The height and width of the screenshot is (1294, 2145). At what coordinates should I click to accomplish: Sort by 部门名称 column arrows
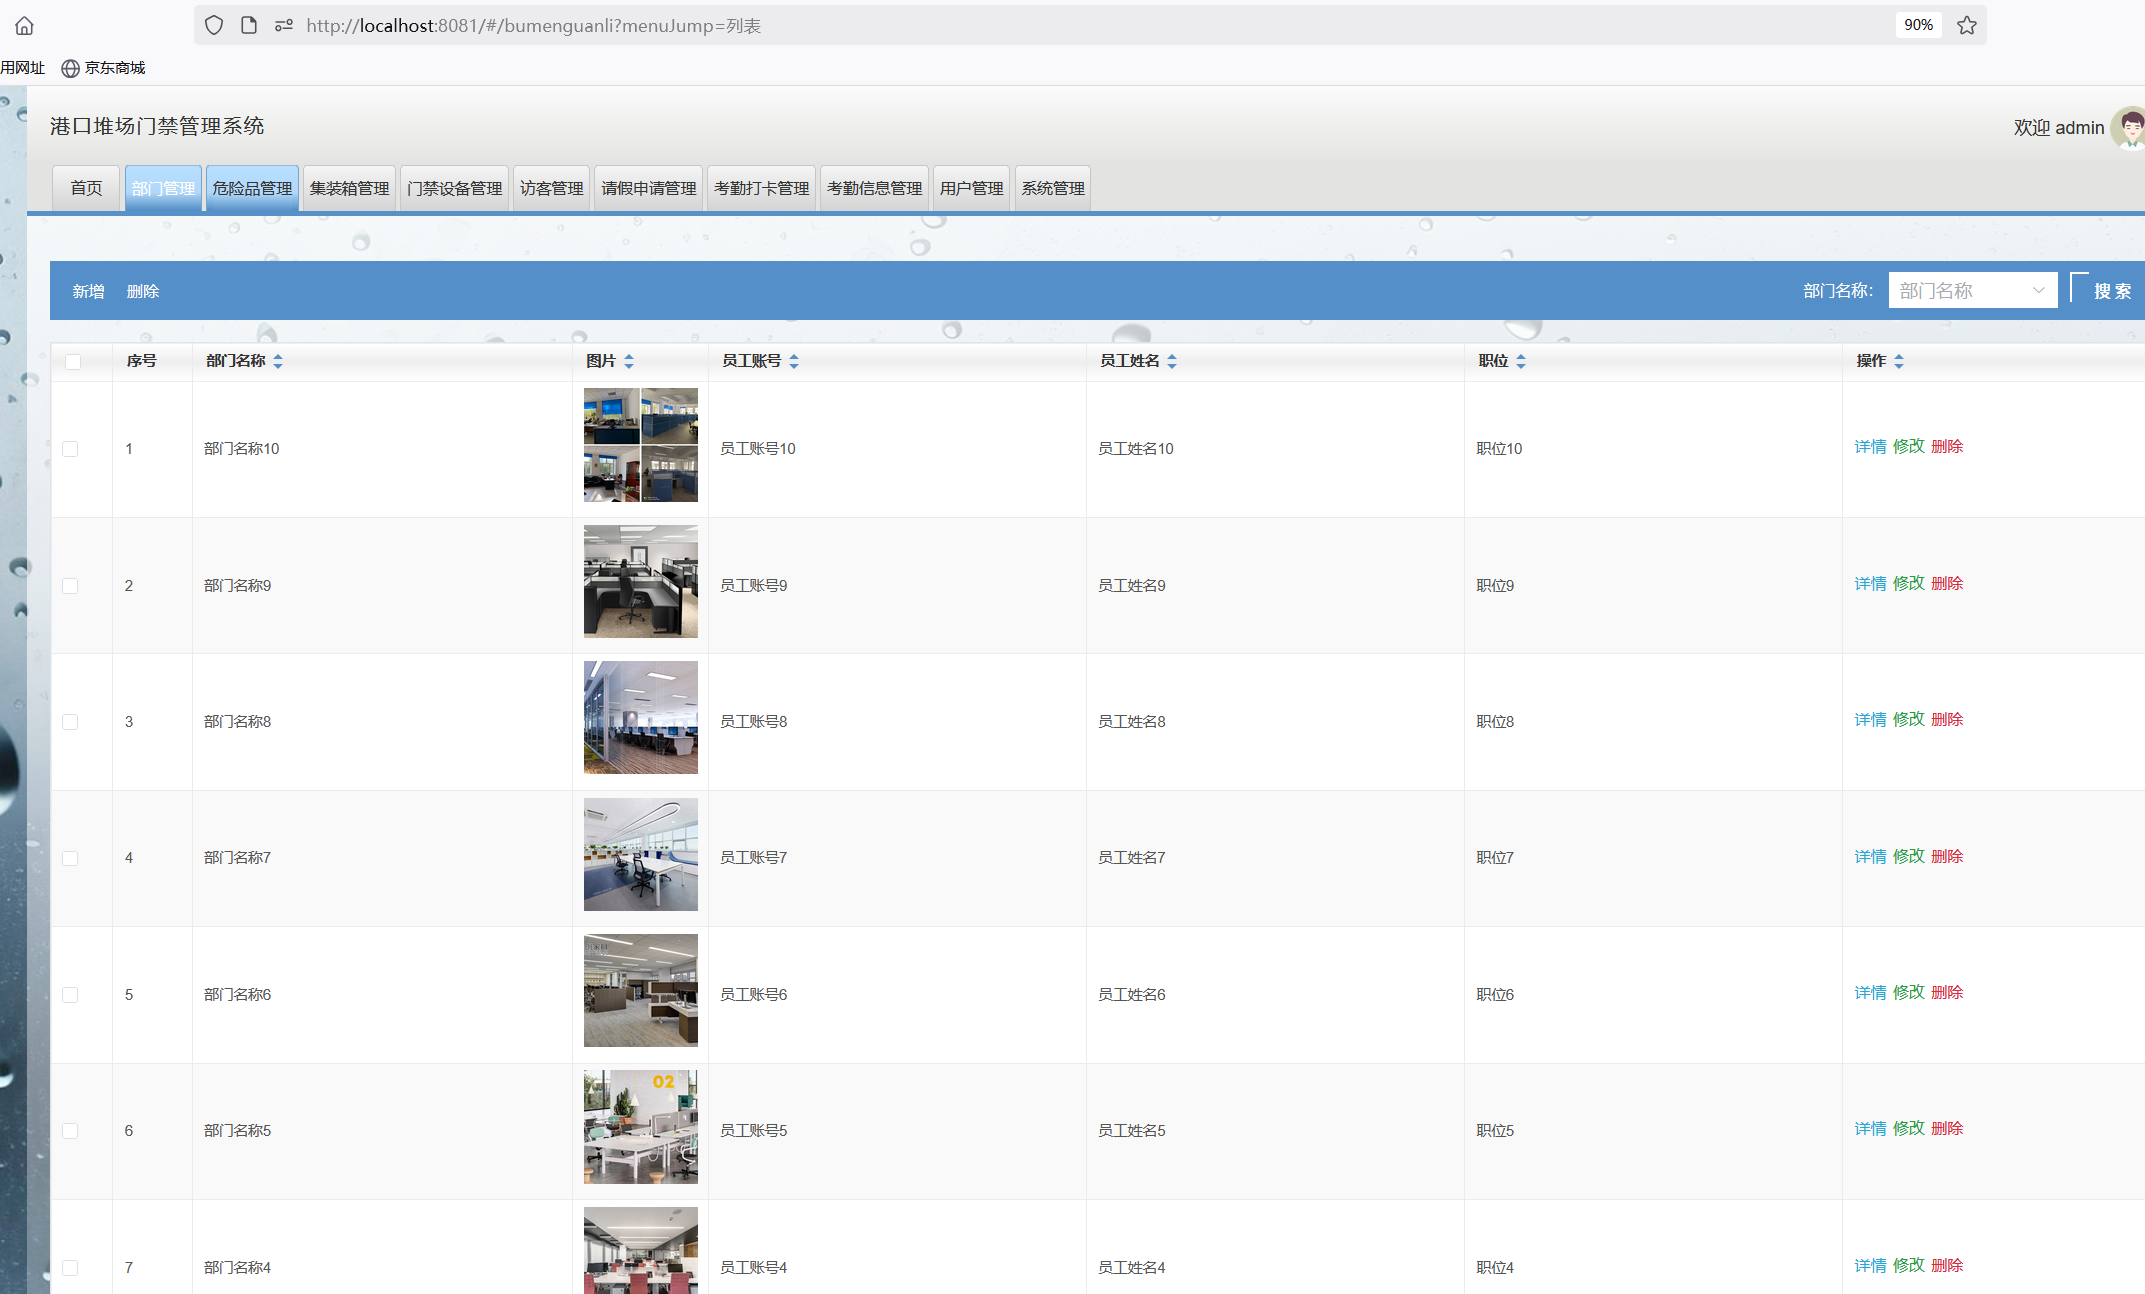pyautogui.click(x=278, y=361)
